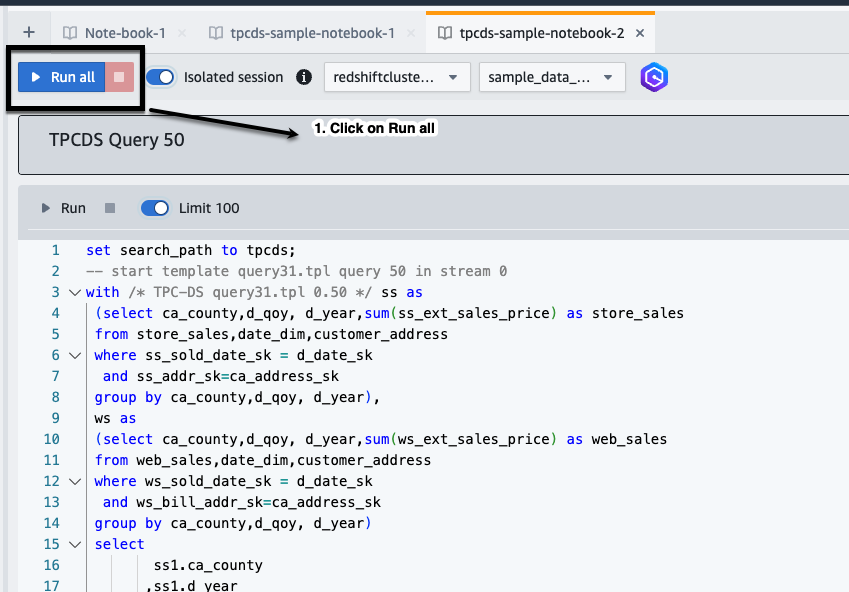Click the text 'and ss_addr_sk=ca_address_sk'

point(221,376)
